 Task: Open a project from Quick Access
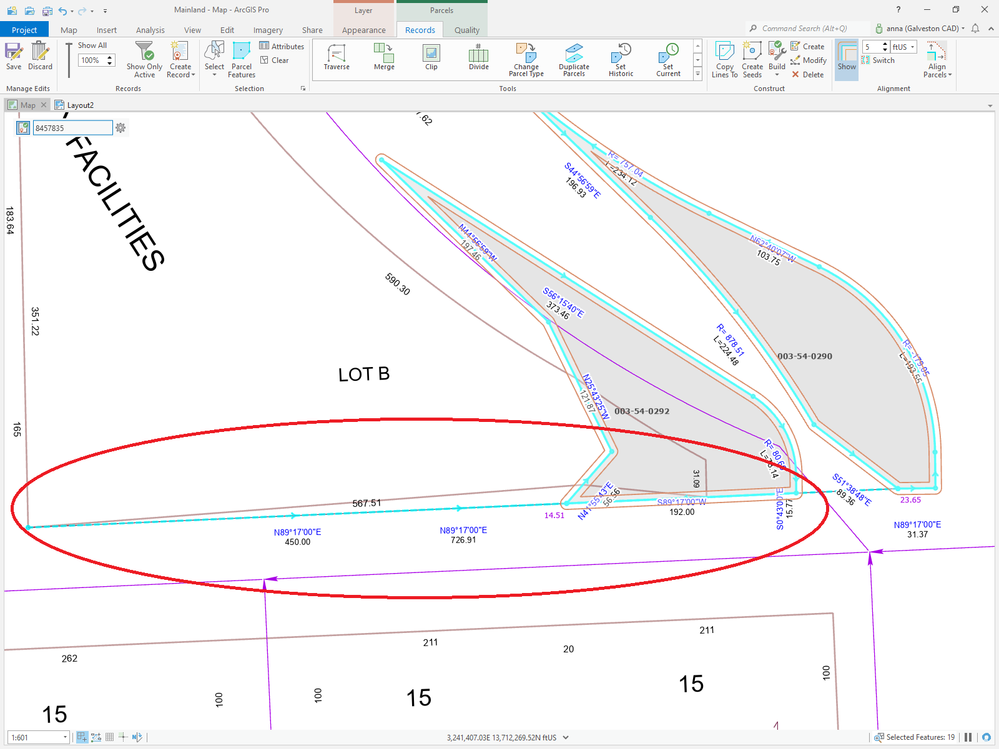29,10
